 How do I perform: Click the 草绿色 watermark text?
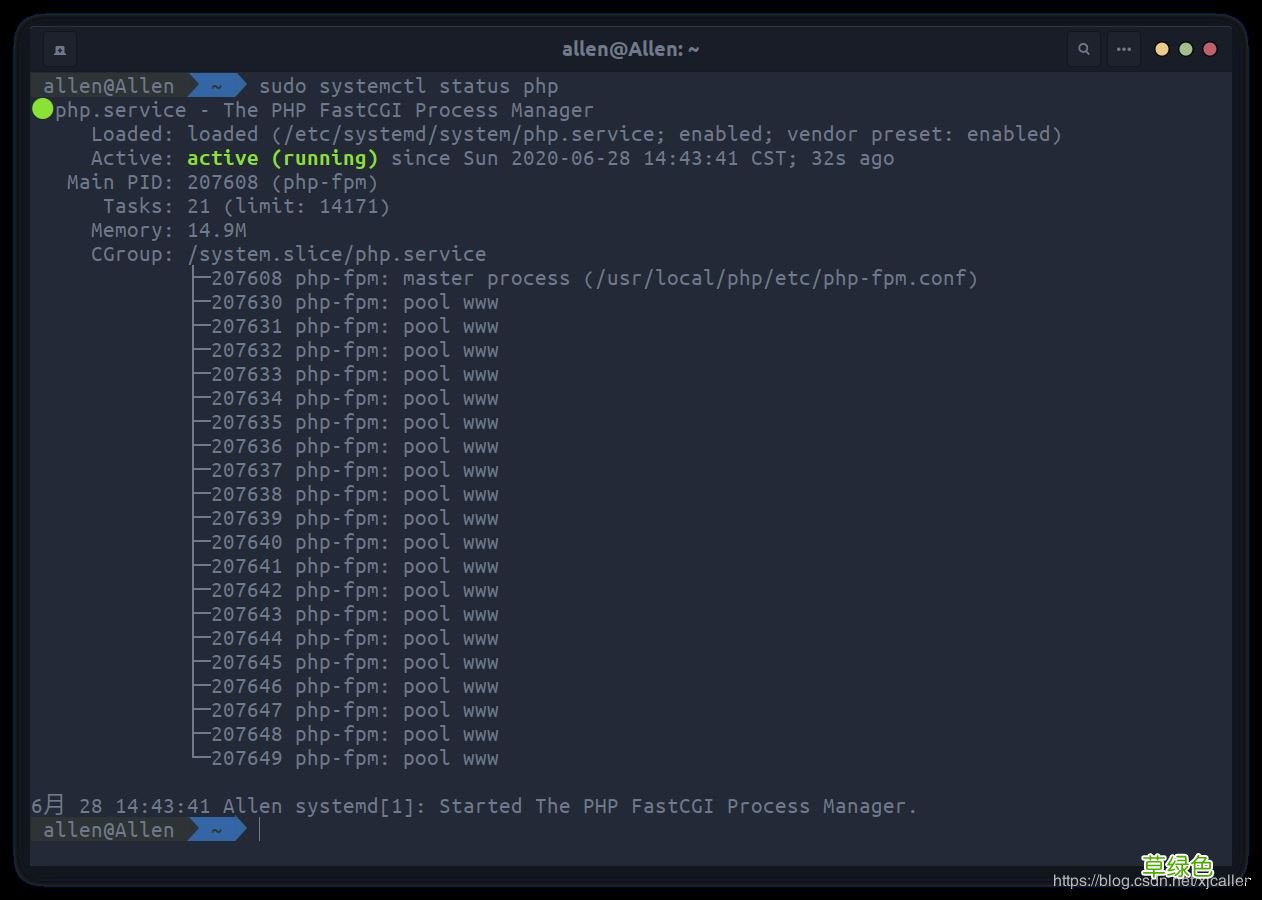(x=1178, y=864)
